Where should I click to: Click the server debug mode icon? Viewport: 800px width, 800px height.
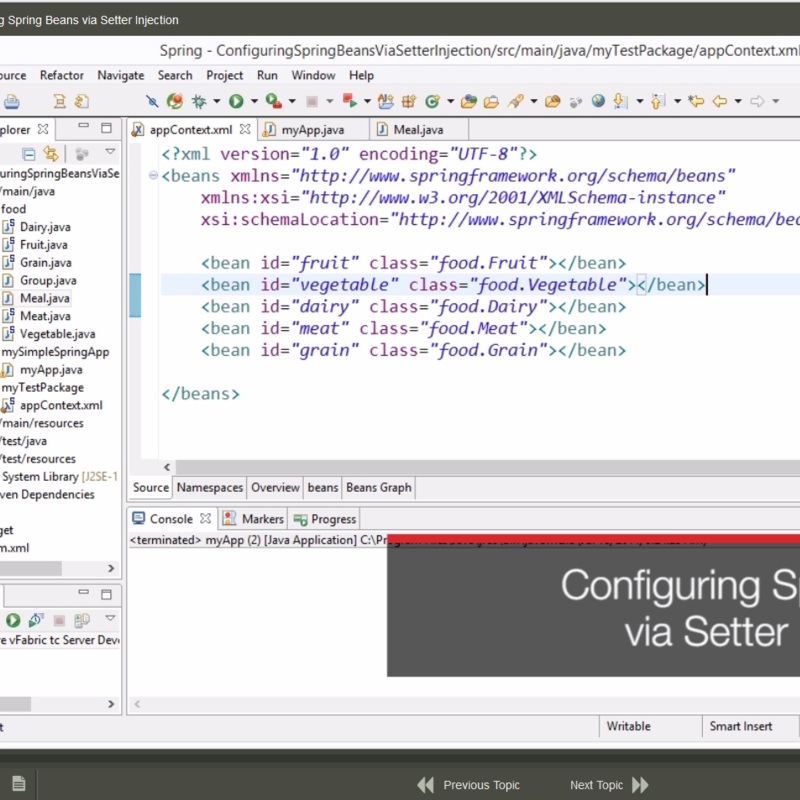tap(36, 620)
